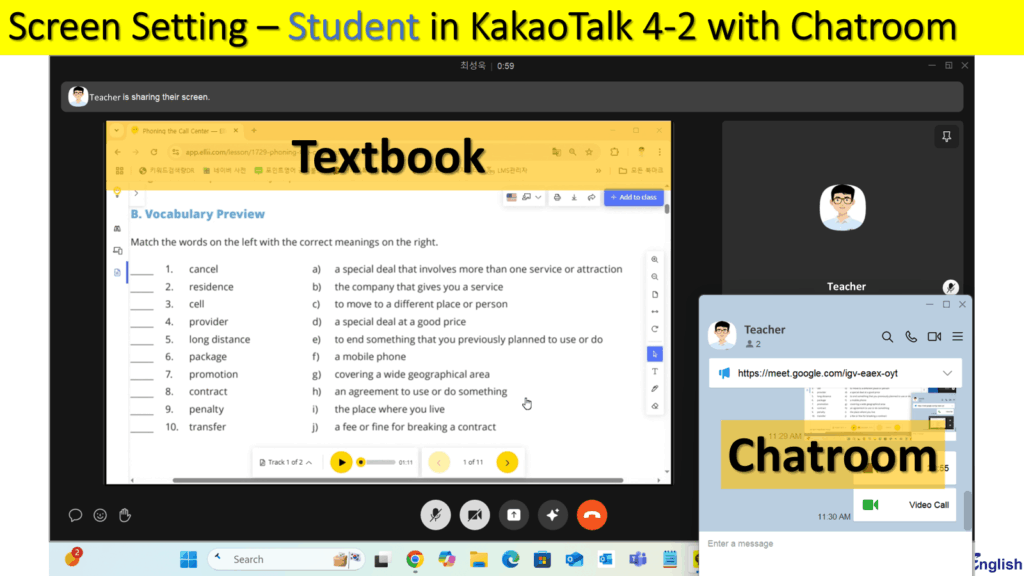Click Teacher profile avatar in chatroom header
This screenshot has height=576, width=1024.
click(x=722, y=335)
